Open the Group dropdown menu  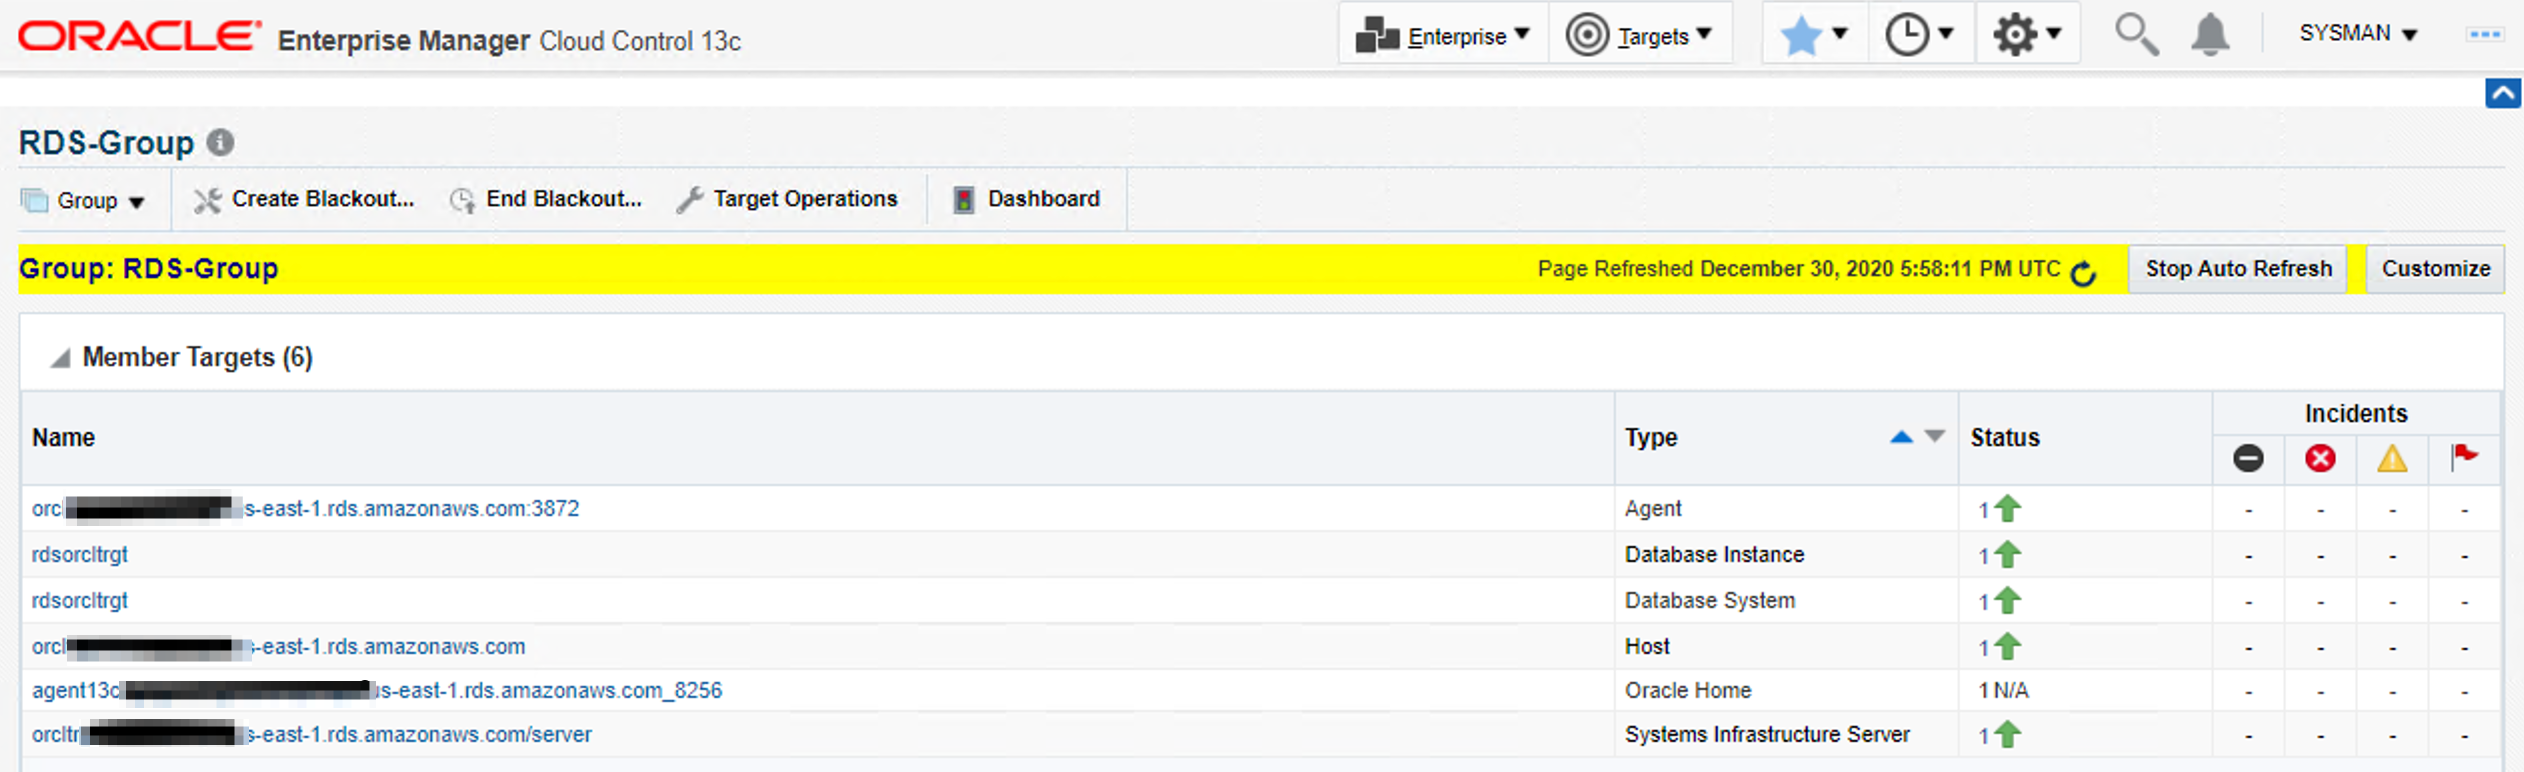click(84, 200)
